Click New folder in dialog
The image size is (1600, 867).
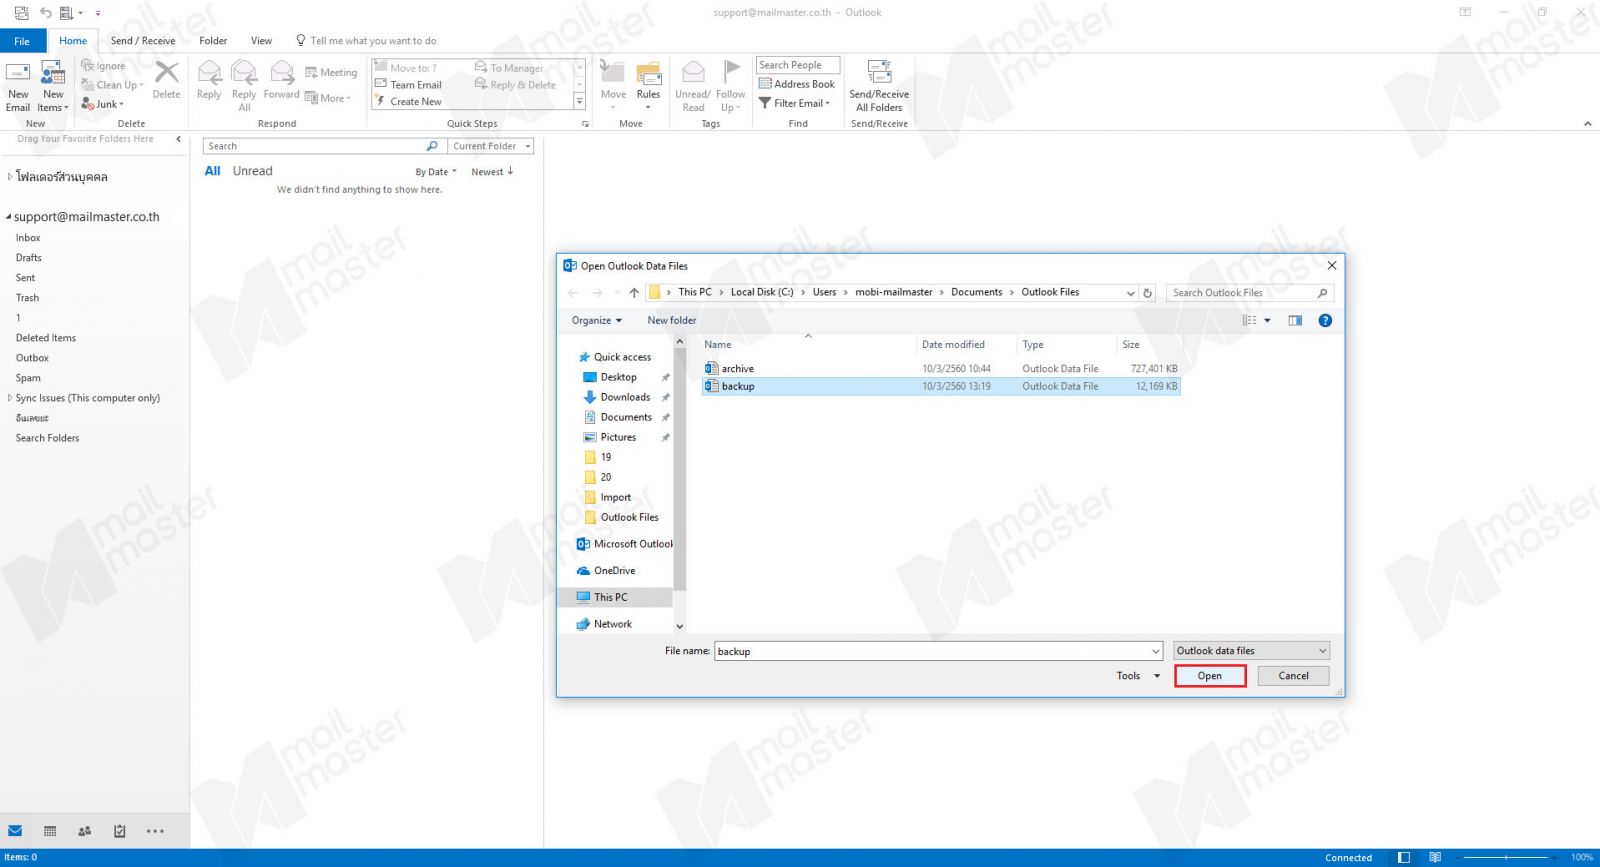coord(672,321)
